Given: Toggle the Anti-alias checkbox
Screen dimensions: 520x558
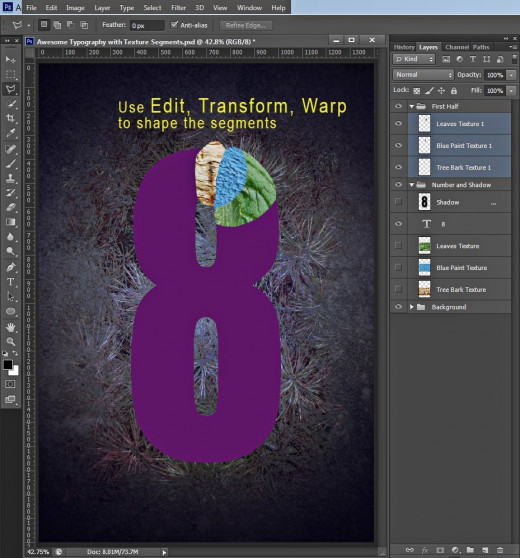Looking at the screenshot, I should tap(174, 25).
